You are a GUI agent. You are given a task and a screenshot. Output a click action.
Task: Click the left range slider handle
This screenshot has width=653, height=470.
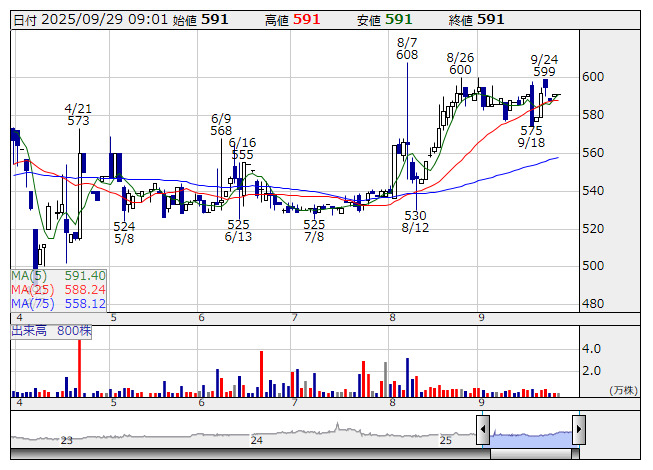point(483,430)
